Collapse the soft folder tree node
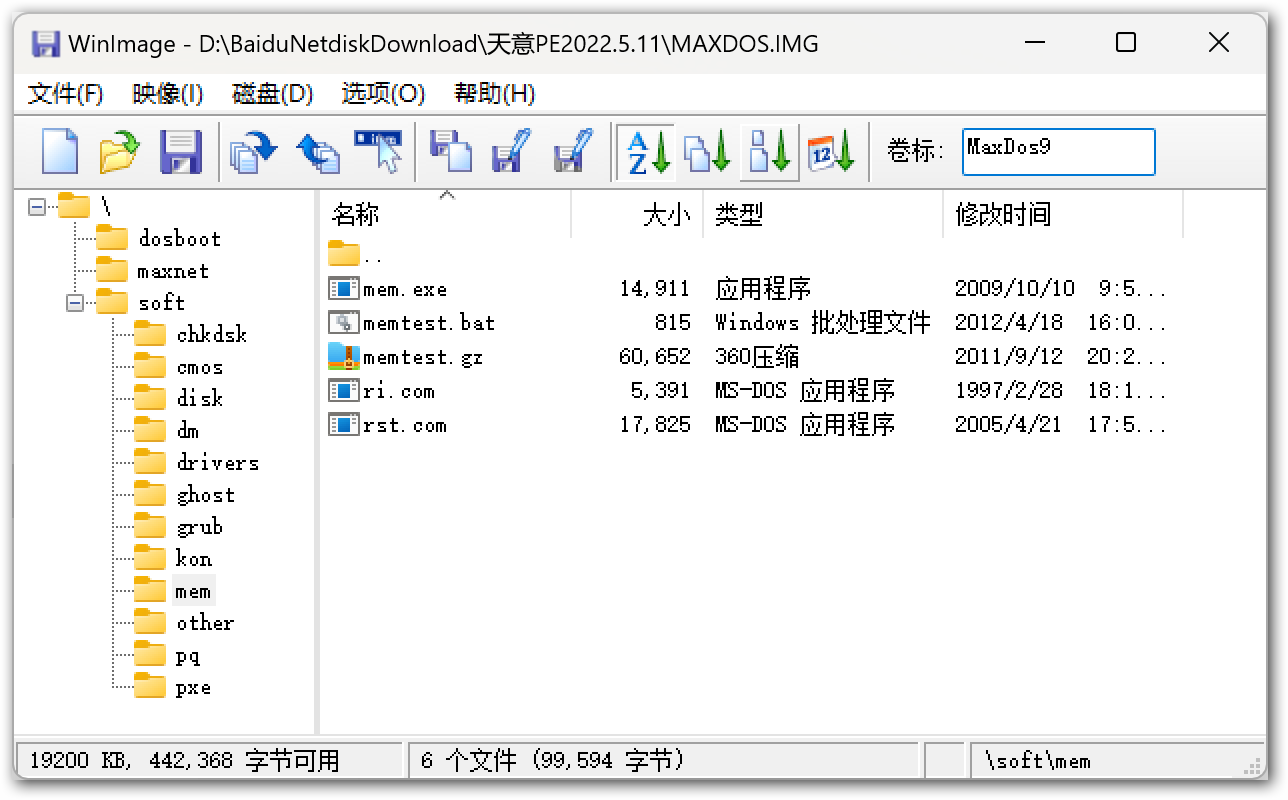The image size is (1288, 800). point(75,303)
